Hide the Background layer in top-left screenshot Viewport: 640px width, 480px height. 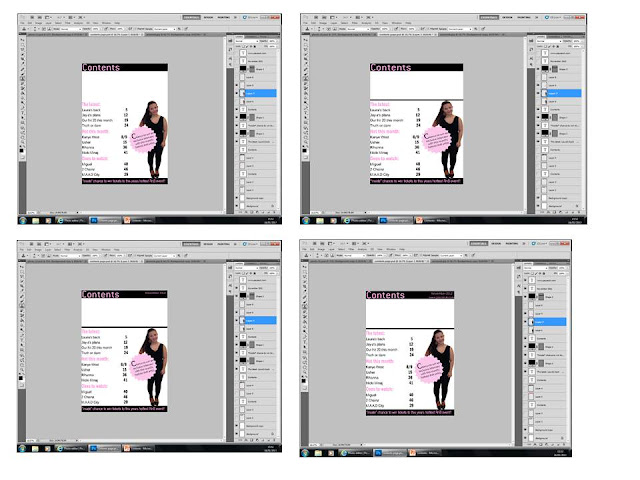coord(237,206)
